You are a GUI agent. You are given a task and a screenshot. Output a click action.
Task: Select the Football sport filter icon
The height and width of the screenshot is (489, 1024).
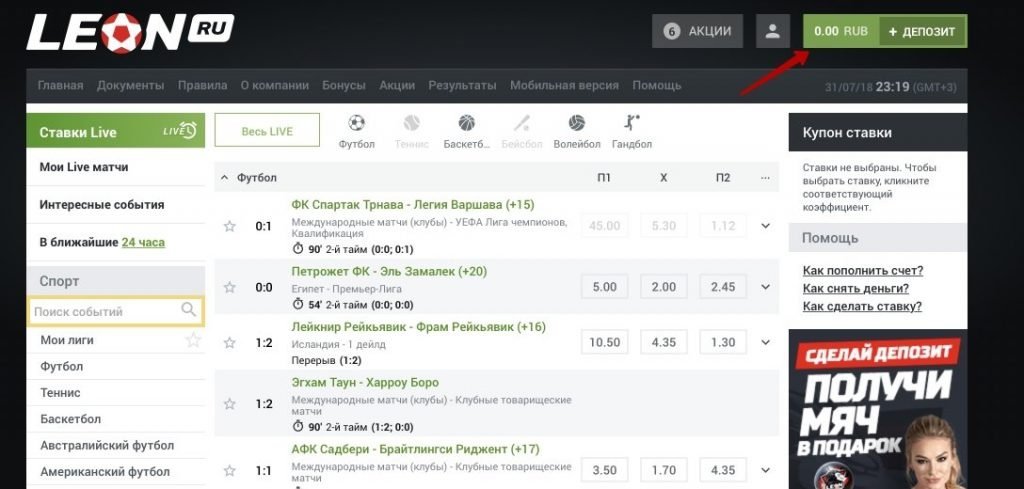(356, 124)
